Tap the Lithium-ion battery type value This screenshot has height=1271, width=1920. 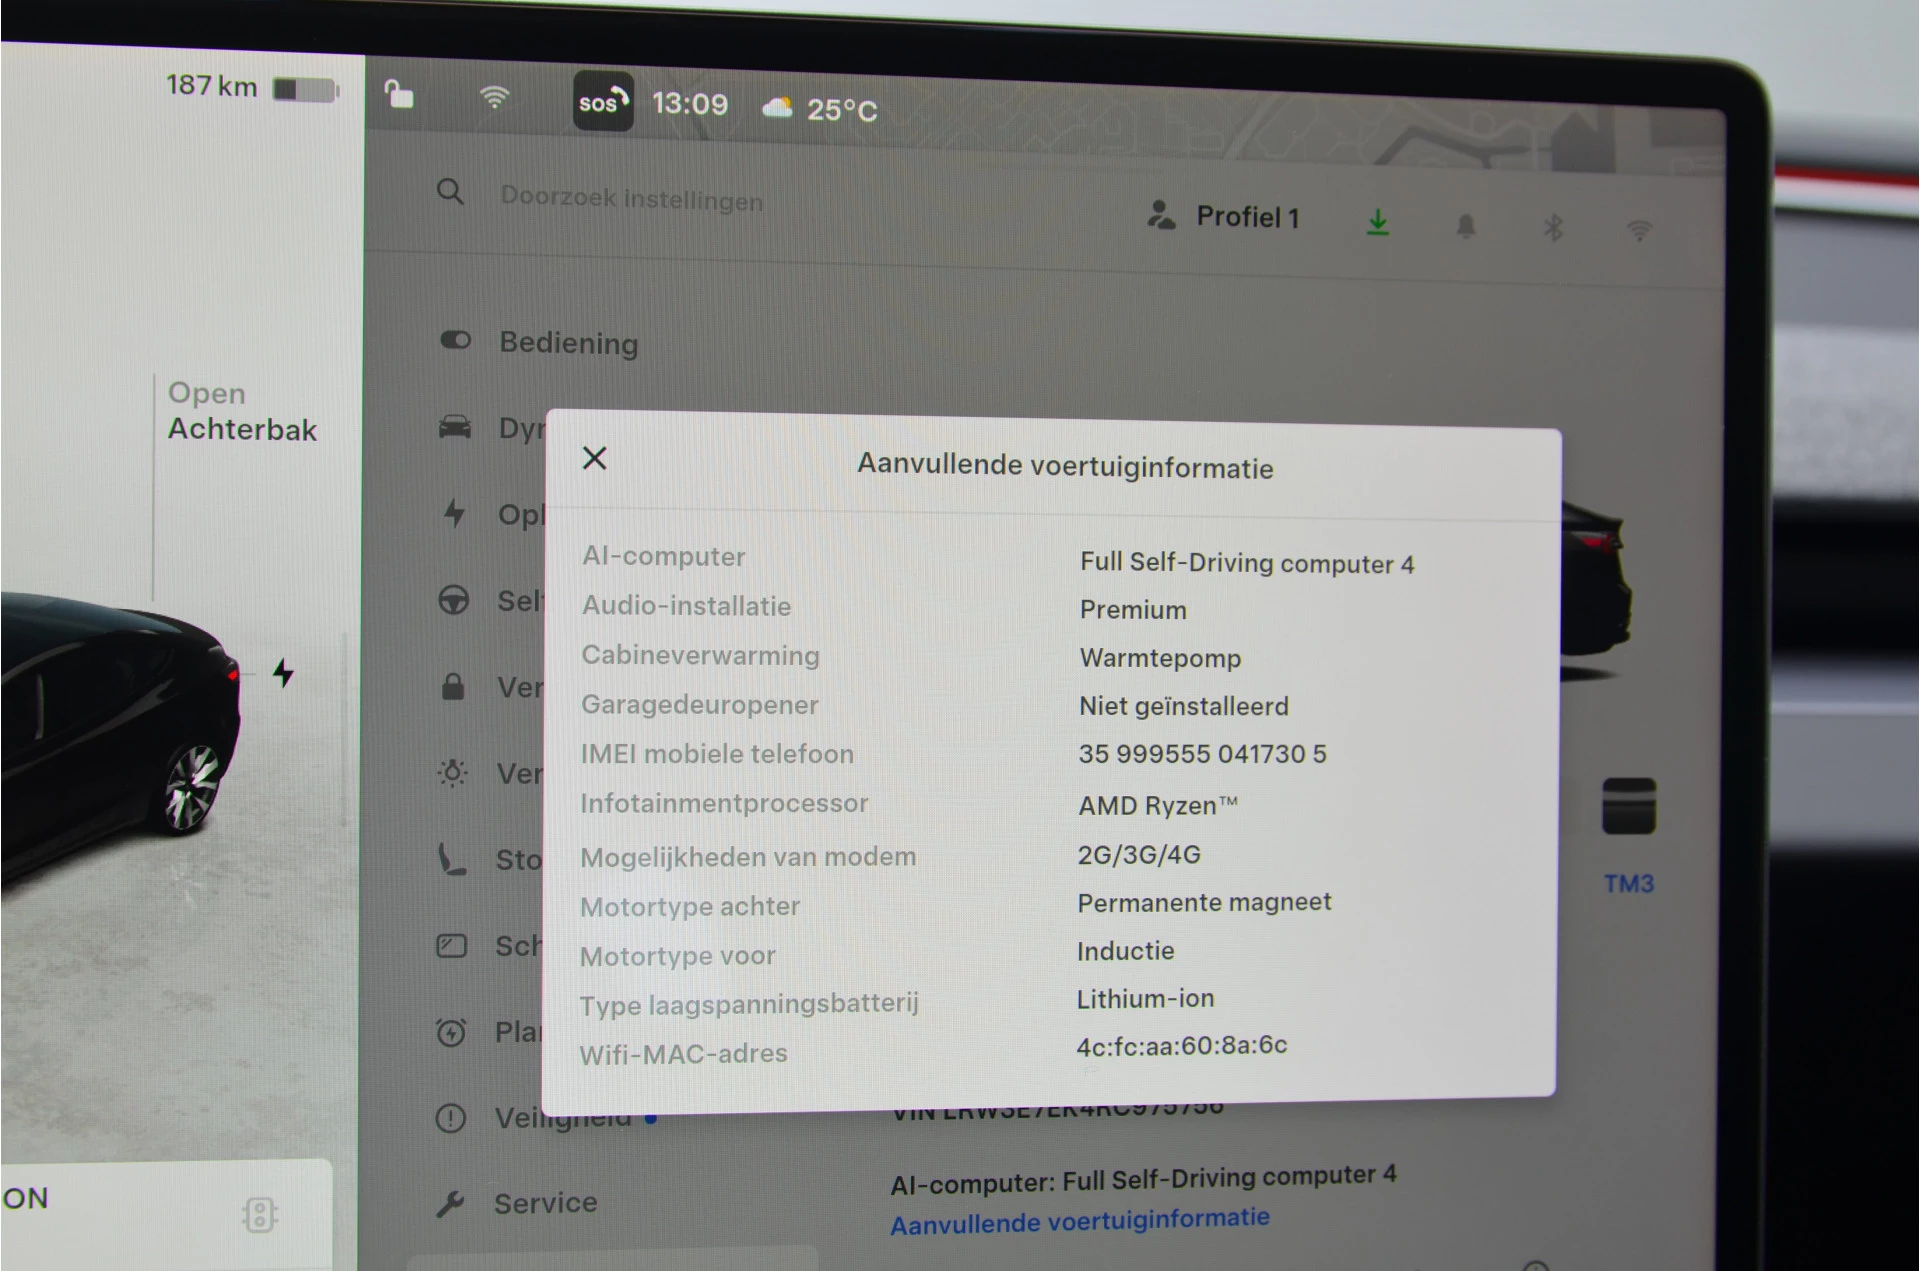1145,998
